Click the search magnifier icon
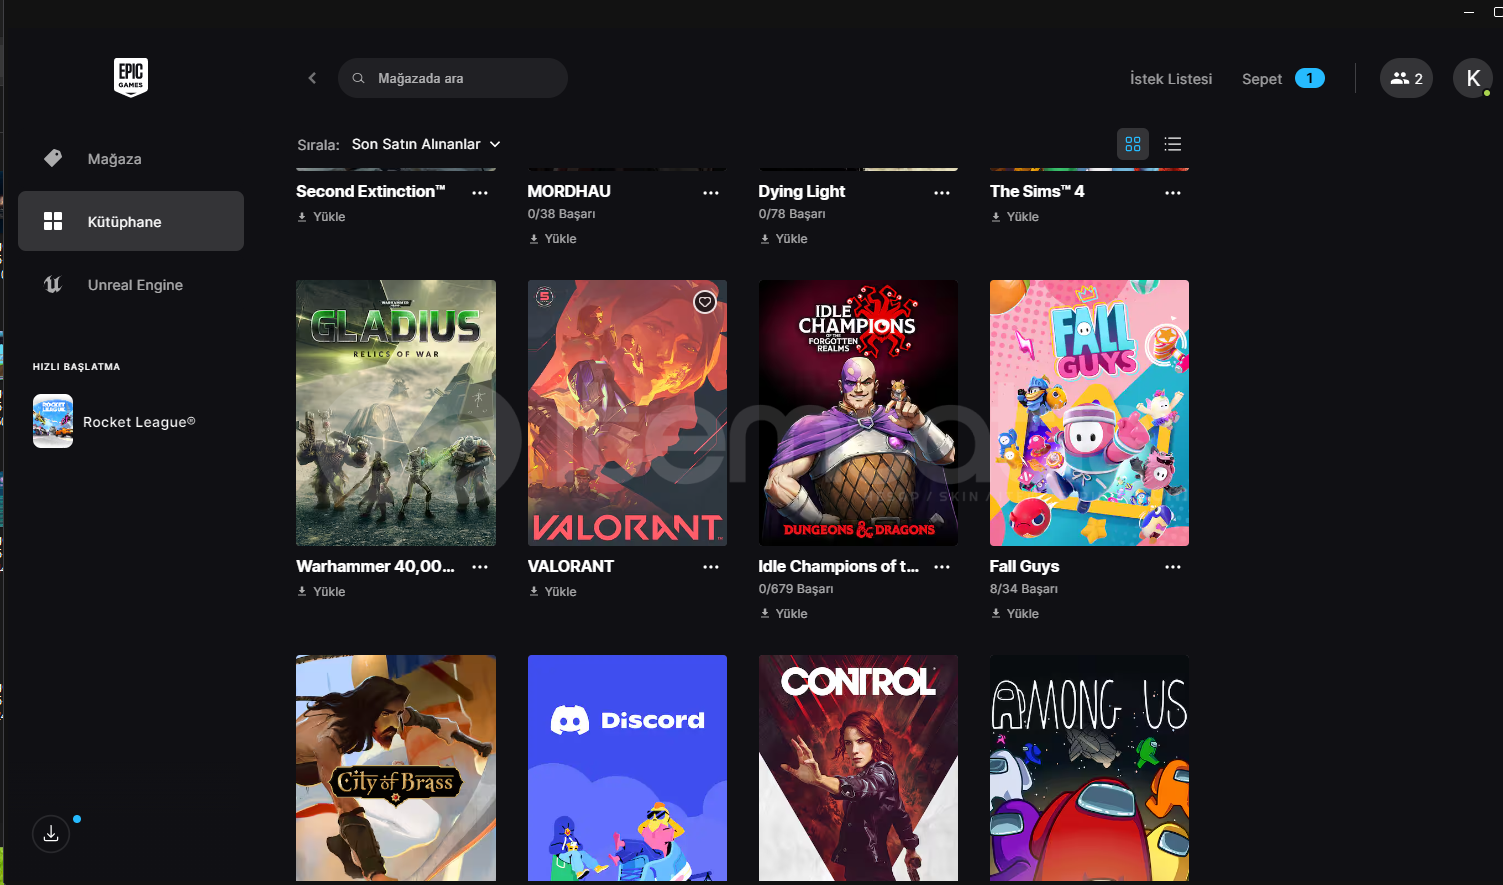 358,78
